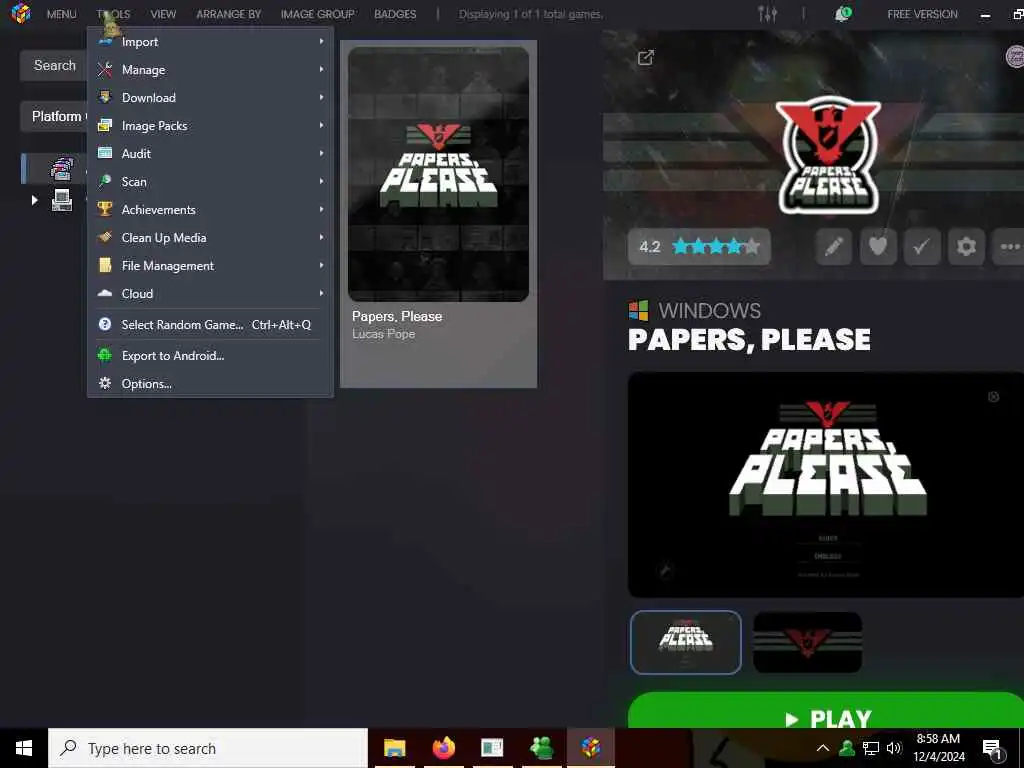Choose Select Random Game entry
The height and width of the screenshot is (768, 1024).
[210, 325]
